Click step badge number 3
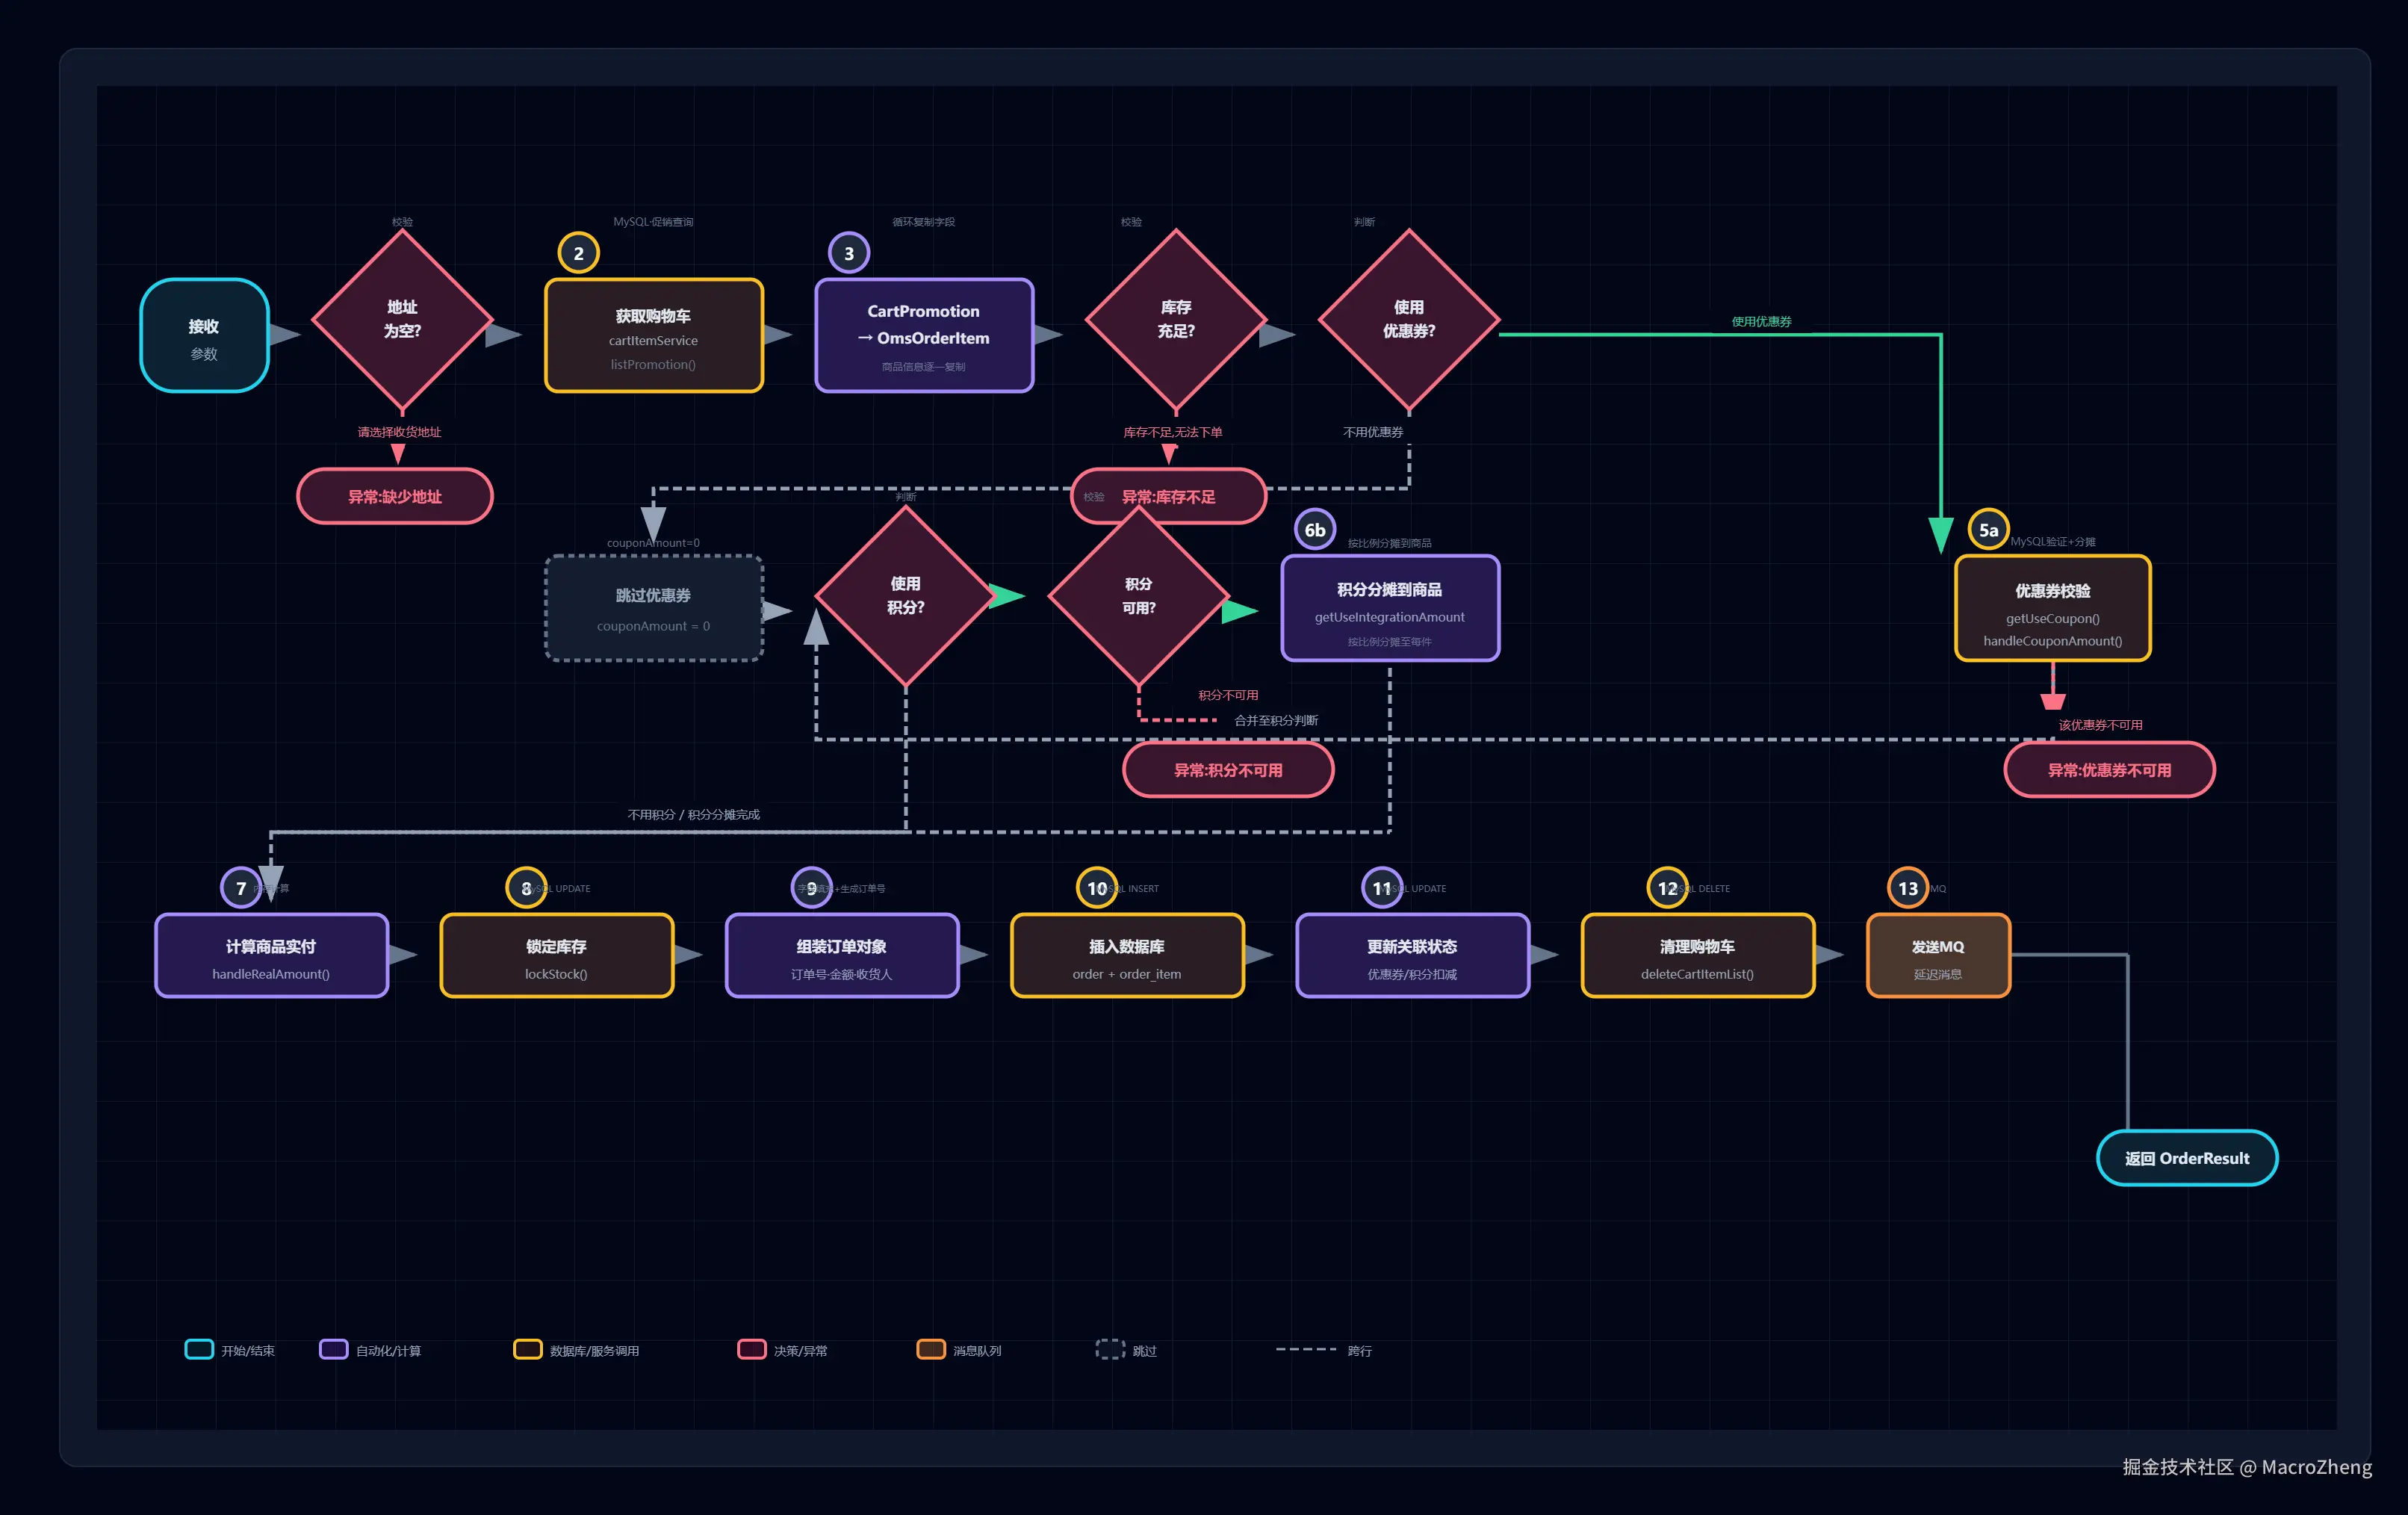Screen dimensions: 2408x1515 (849, 253)
